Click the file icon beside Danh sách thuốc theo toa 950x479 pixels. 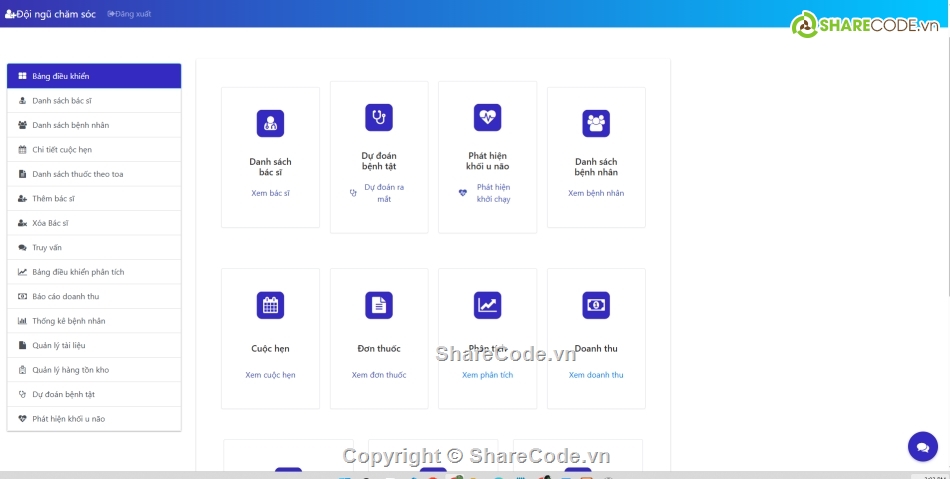coord(22,174)
